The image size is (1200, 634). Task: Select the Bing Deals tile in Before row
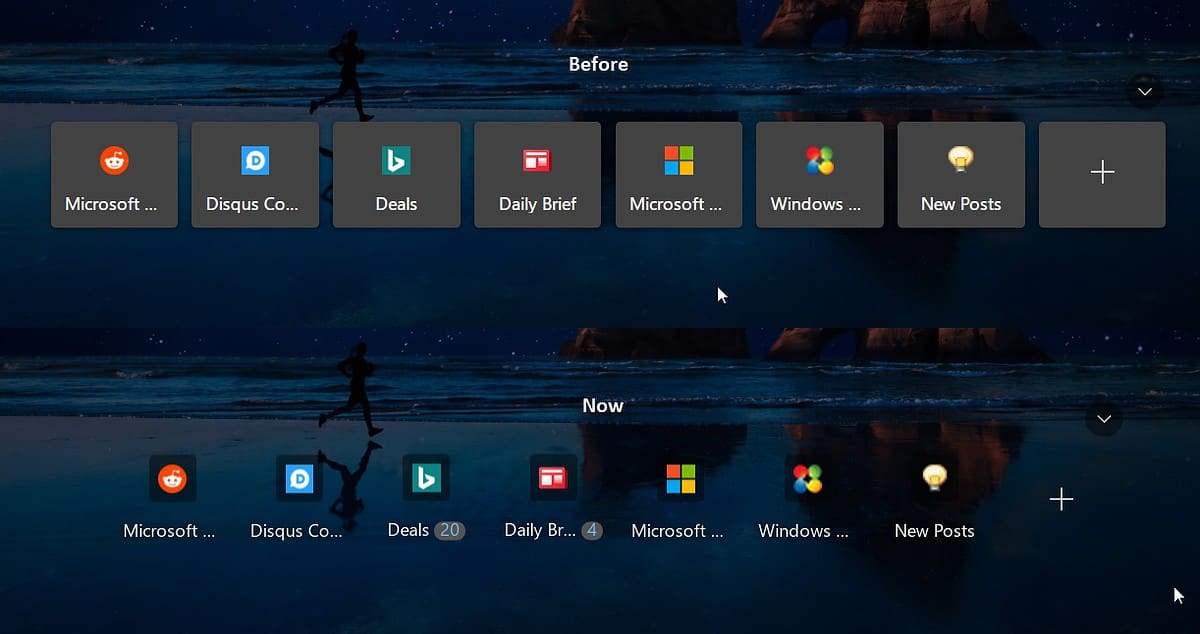(x=396, y=174)
